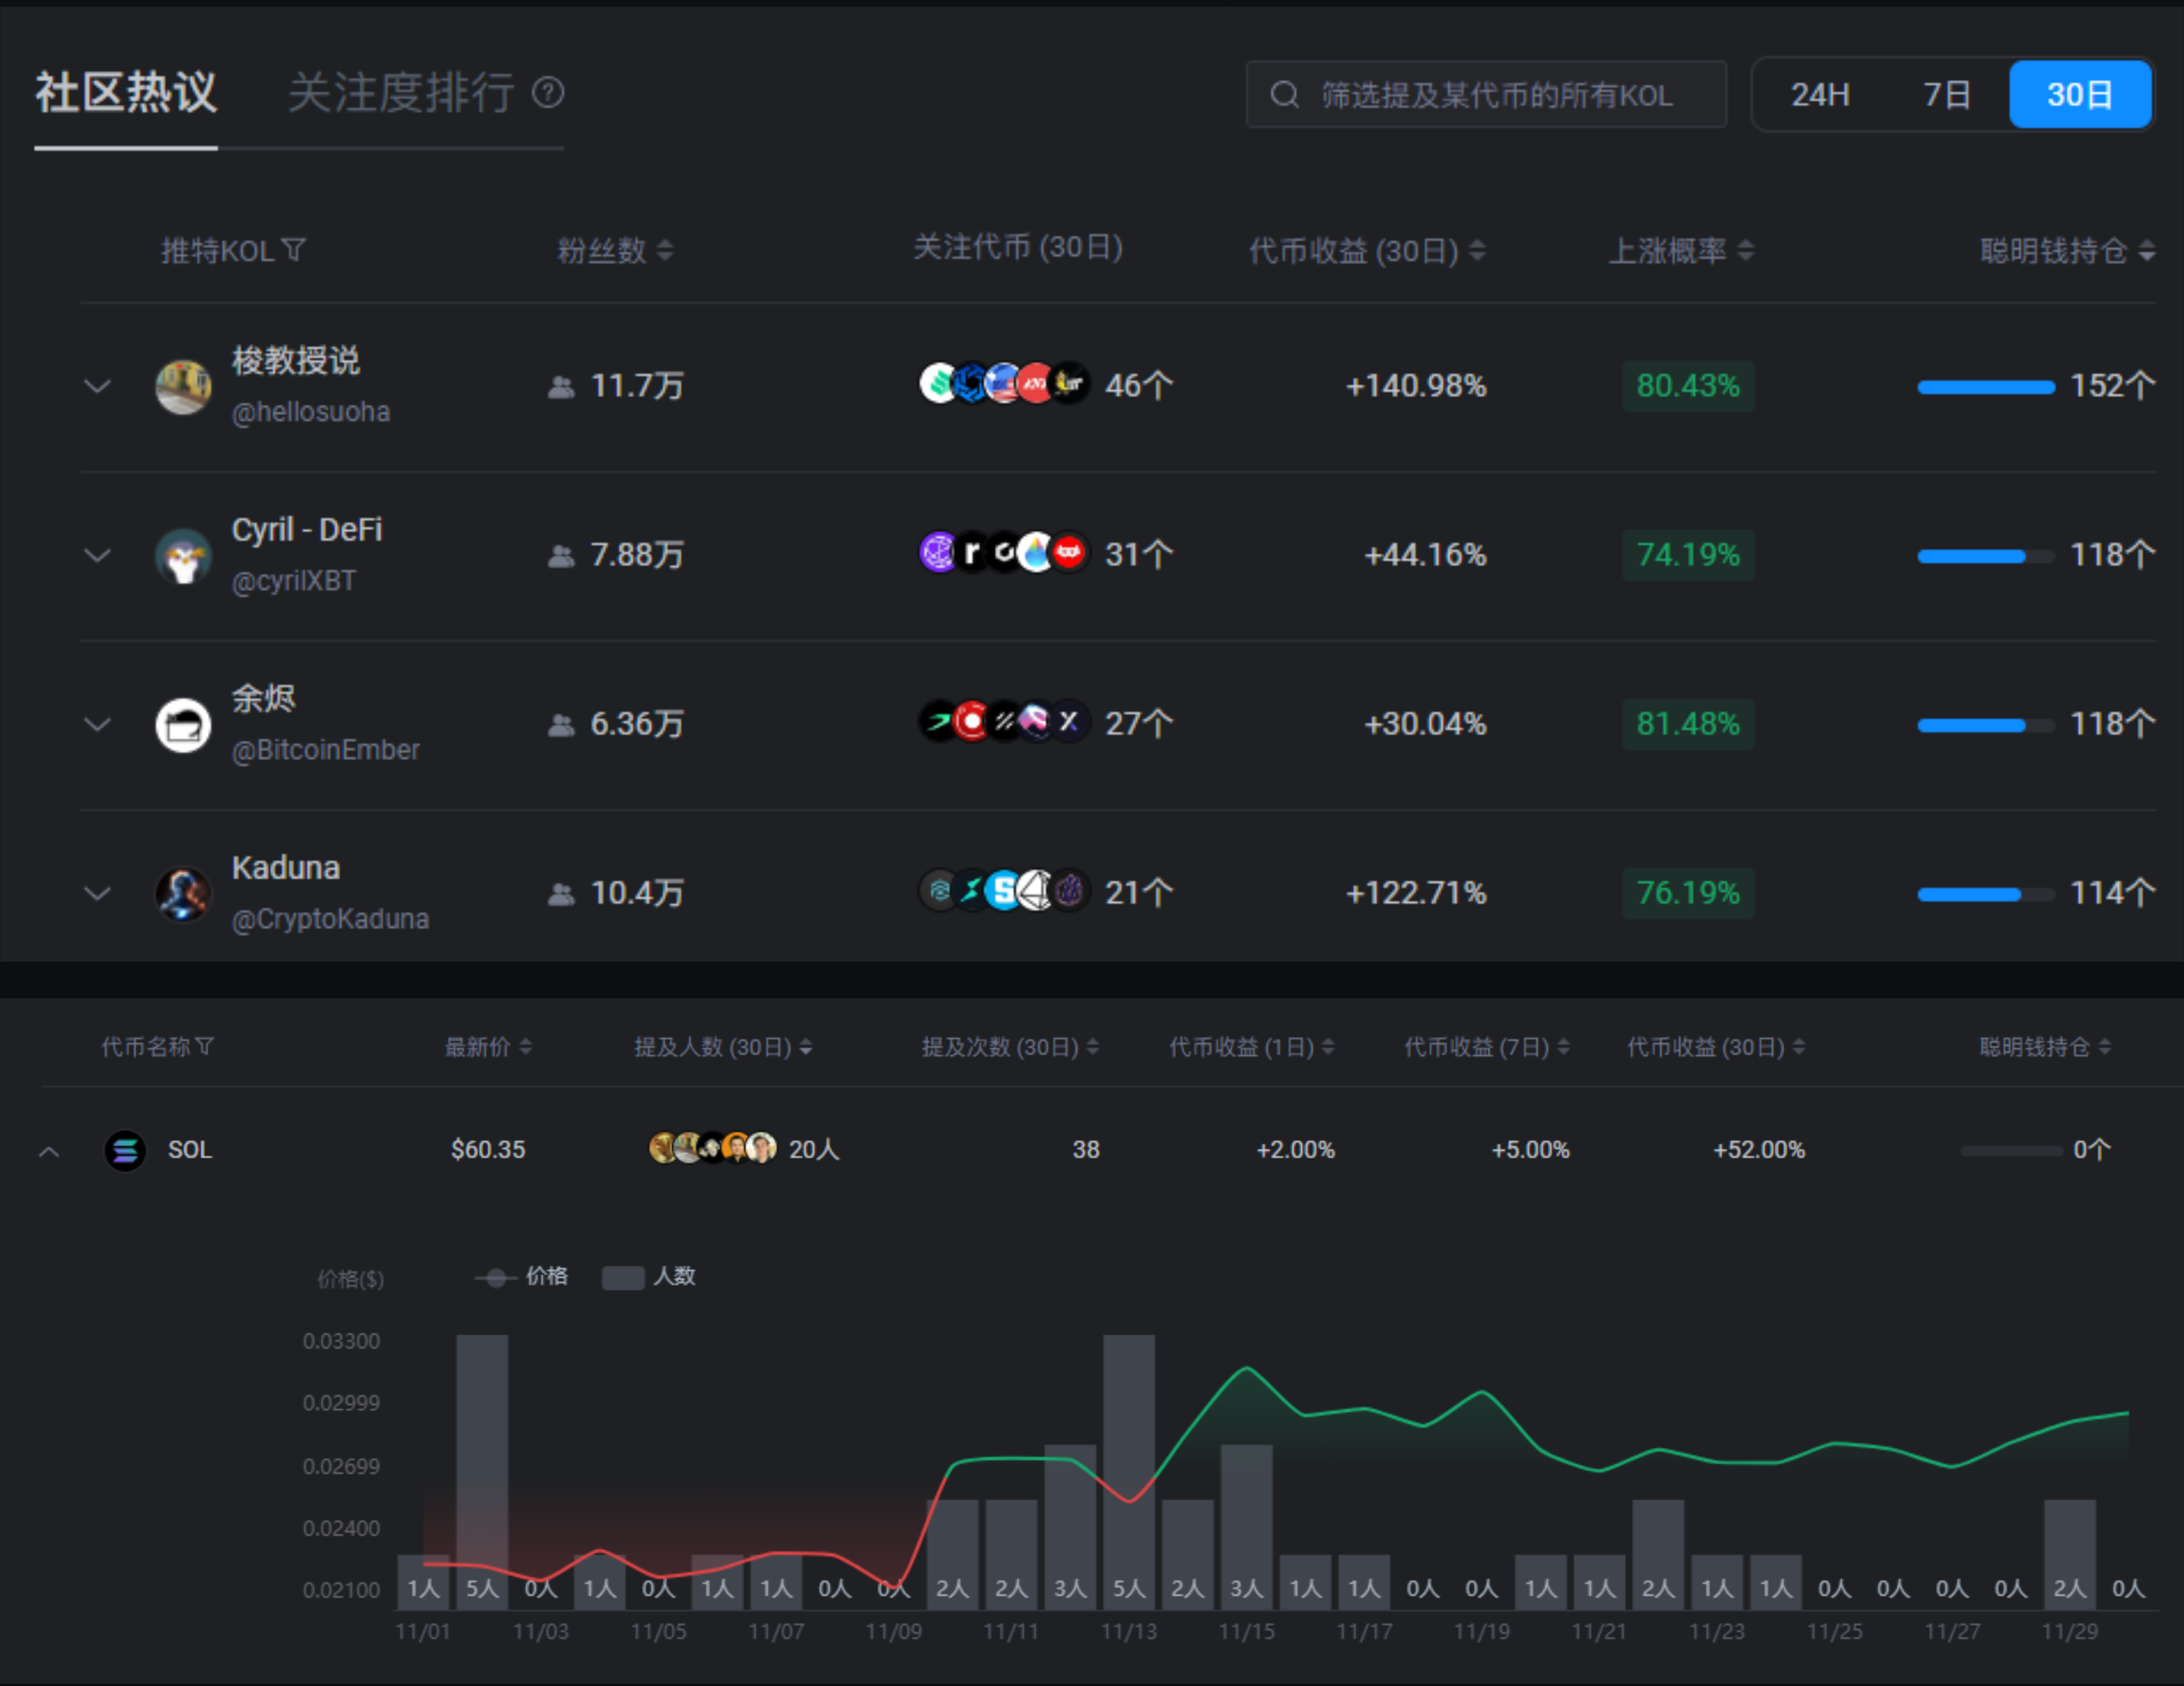Screen dimensions: 2184x1686
Task: Click the sort arrows beside 上涨概率
Action: click(1745, 250)
